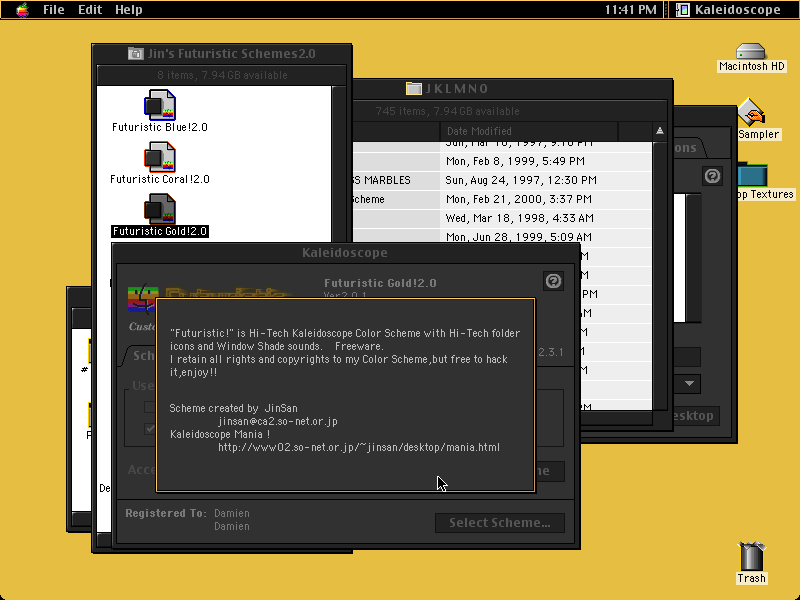Open the Apple menu
The height and width of the screenshot is (600, 800).
(x=22, y=10)
